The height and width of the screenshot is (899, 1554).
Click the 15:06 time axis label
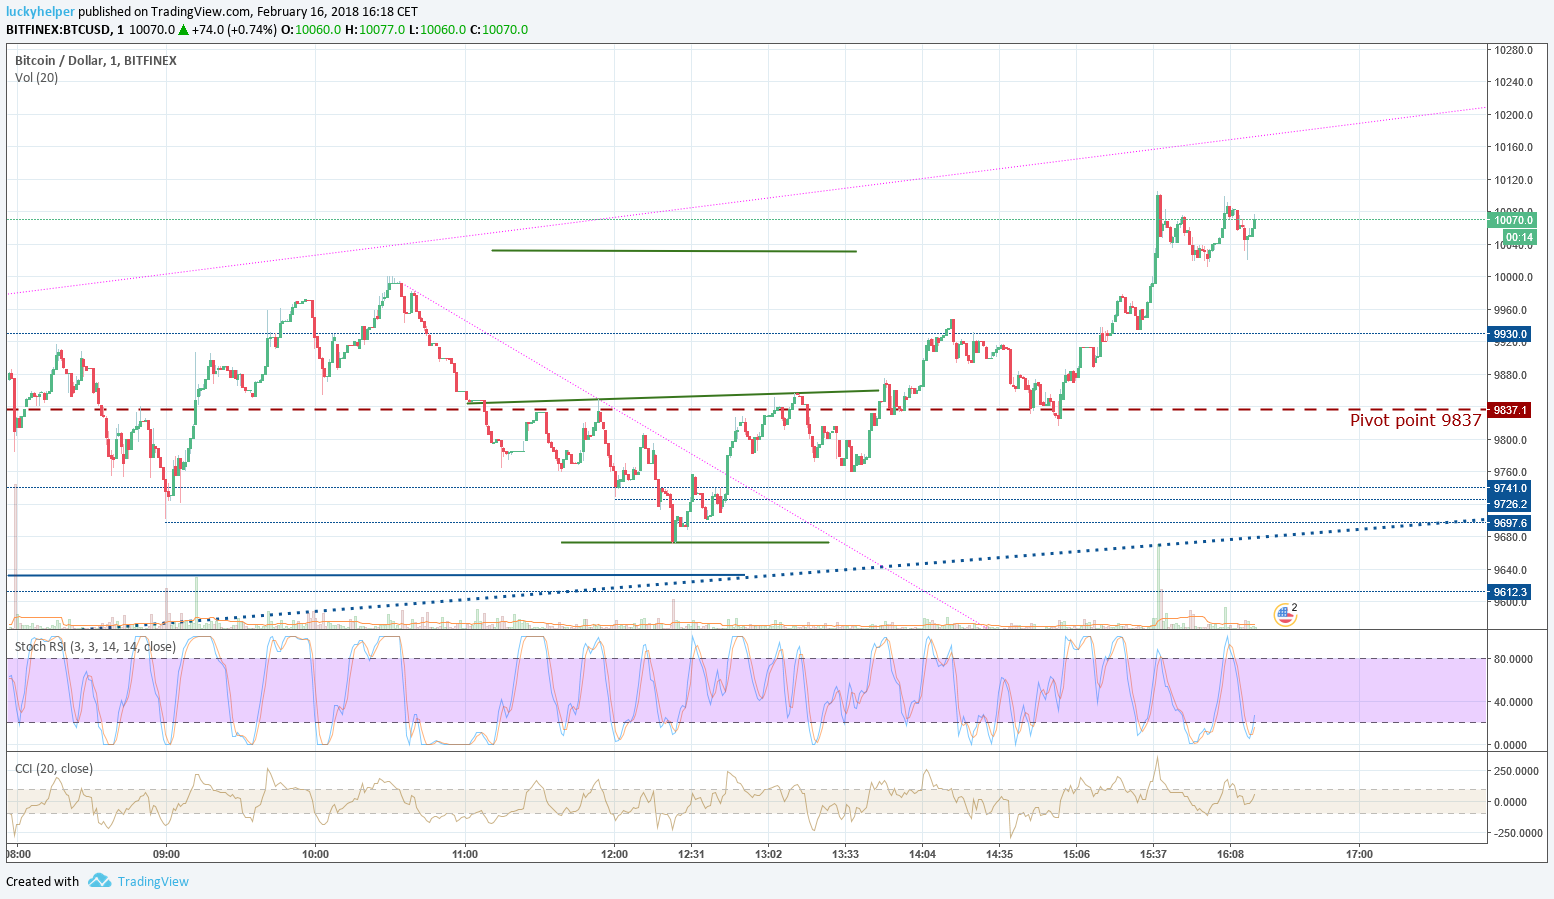pyautogui.click(x=1076, y=854)
